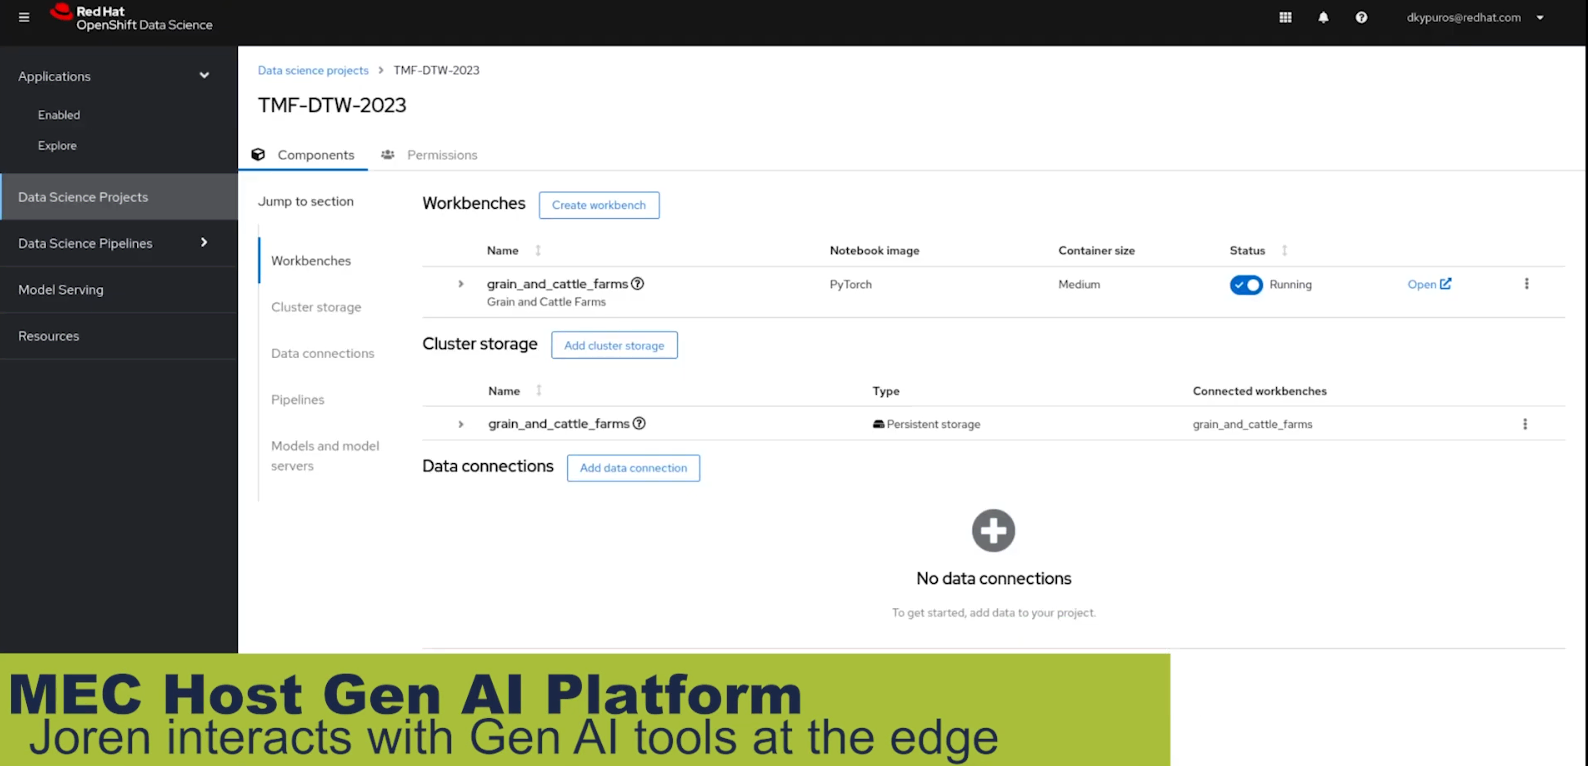Click the plus icon above No data connections

click(993, 531)
